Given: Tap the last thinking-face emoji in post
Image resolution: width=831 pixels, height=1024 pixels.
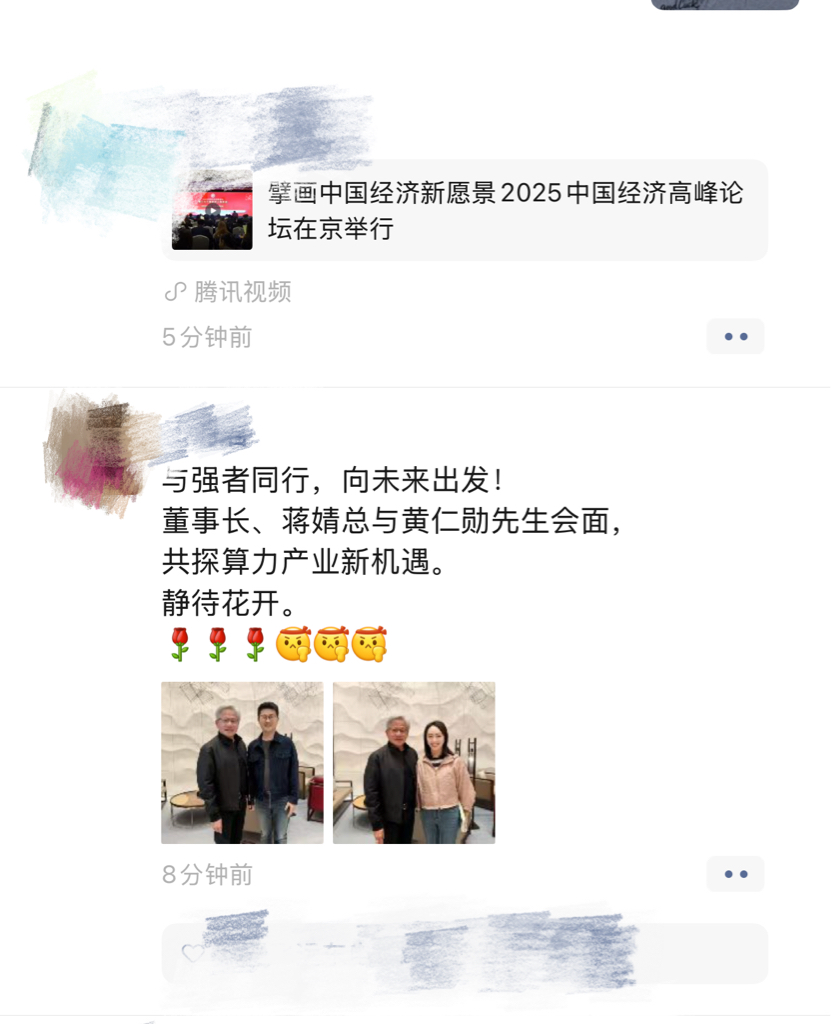Looking at the screenshot, I should click(x=369, y=645).
